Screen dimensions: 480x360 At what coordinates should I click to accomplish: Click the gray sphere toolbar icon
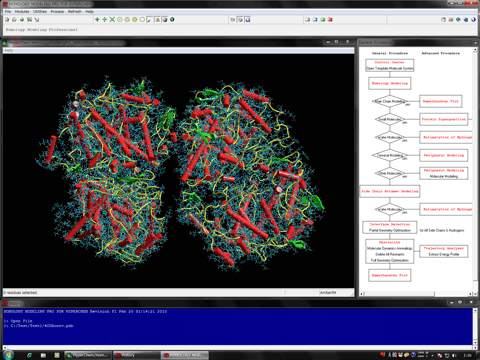[165, 20]
